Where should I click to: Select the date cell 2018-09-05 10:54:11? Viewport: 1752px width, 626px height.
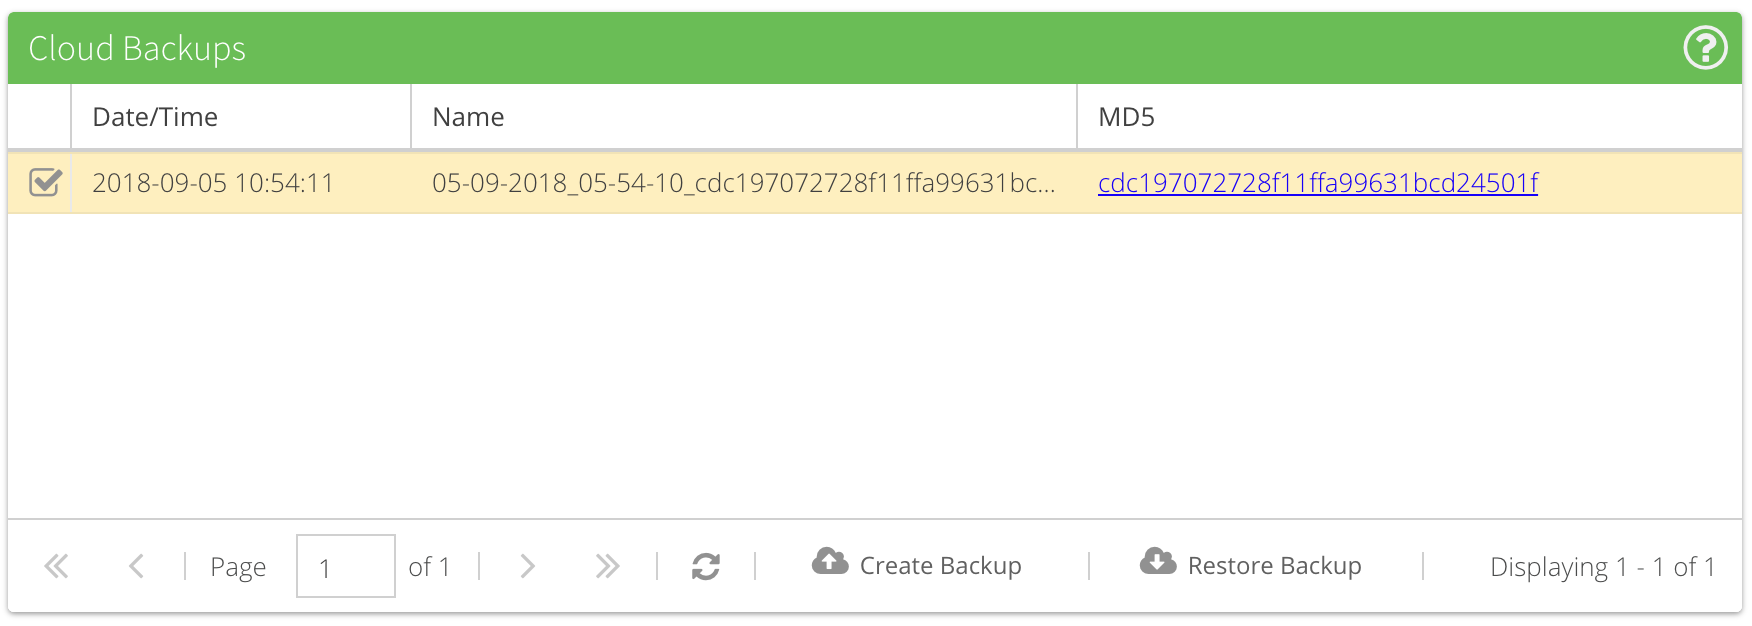point(213,183)
